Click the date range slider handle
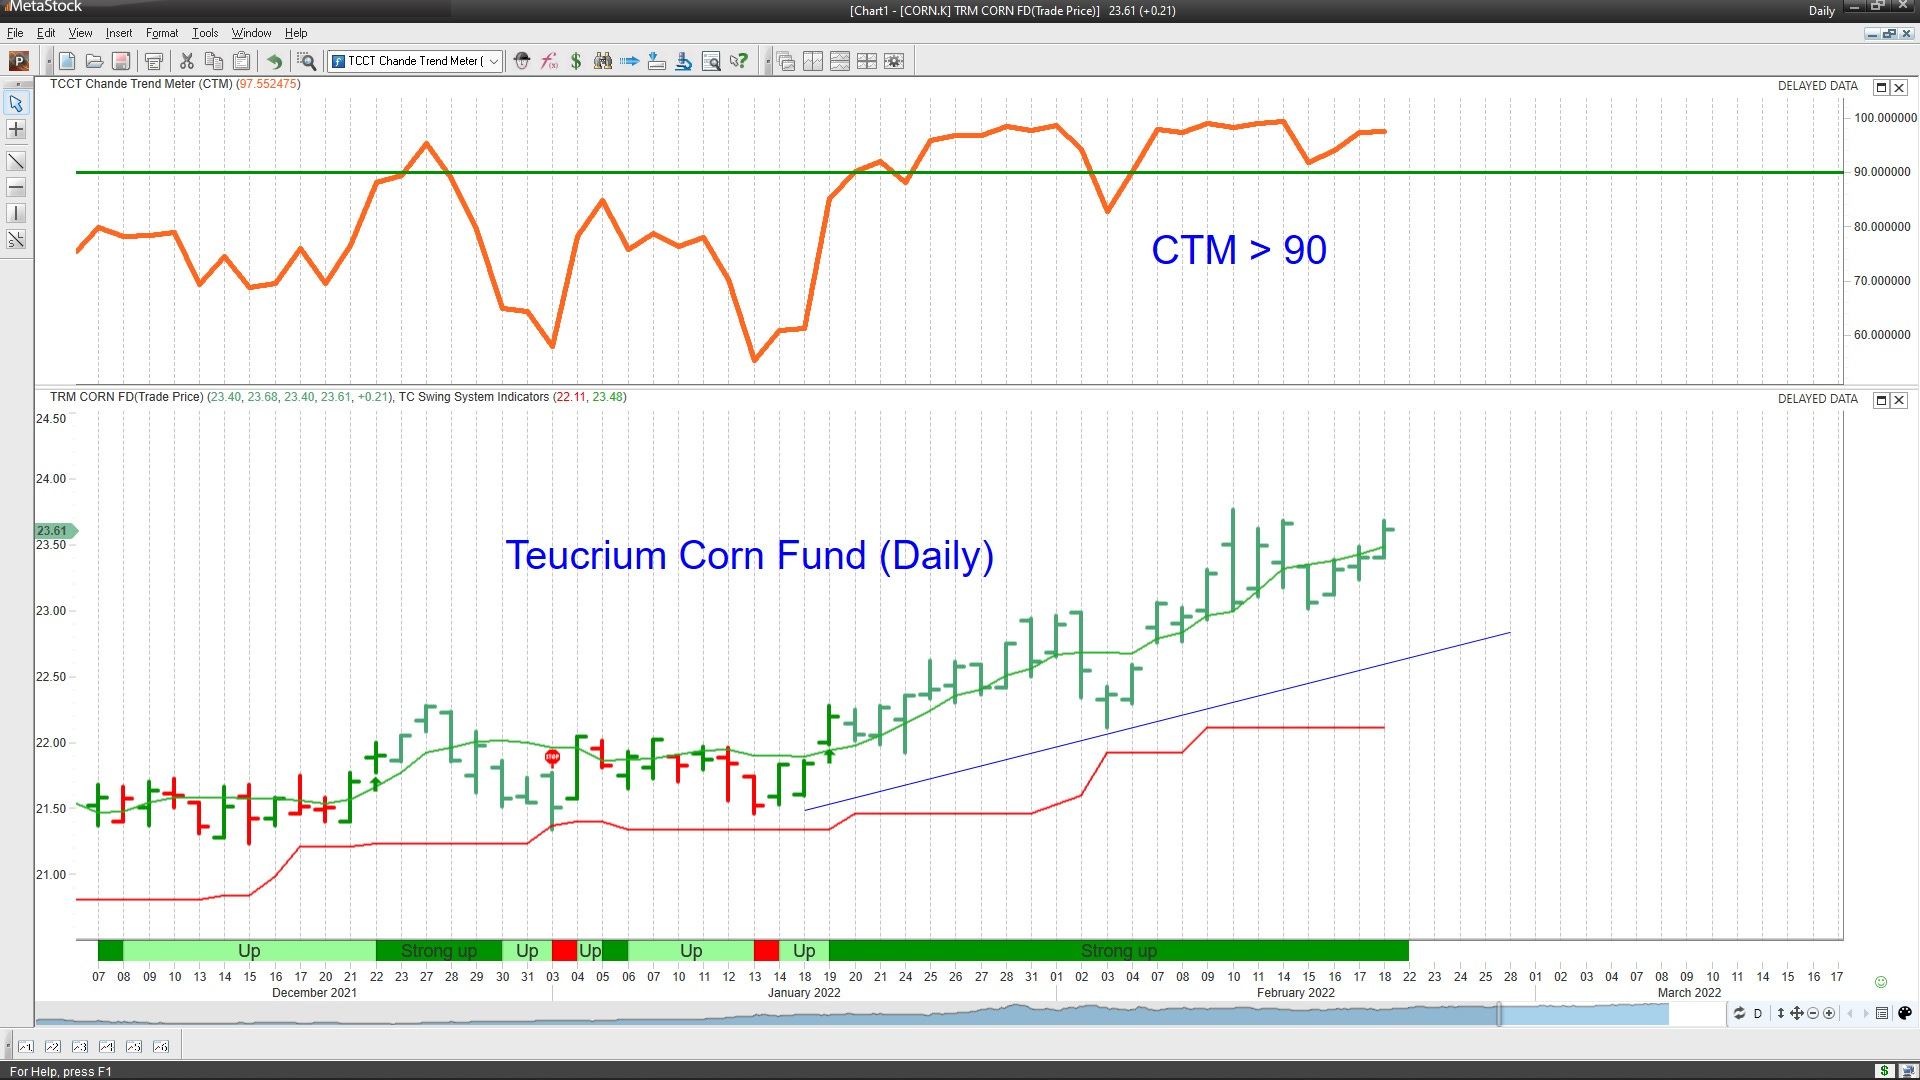Screen dimensions: 1920x1080 [1499, 1014]
